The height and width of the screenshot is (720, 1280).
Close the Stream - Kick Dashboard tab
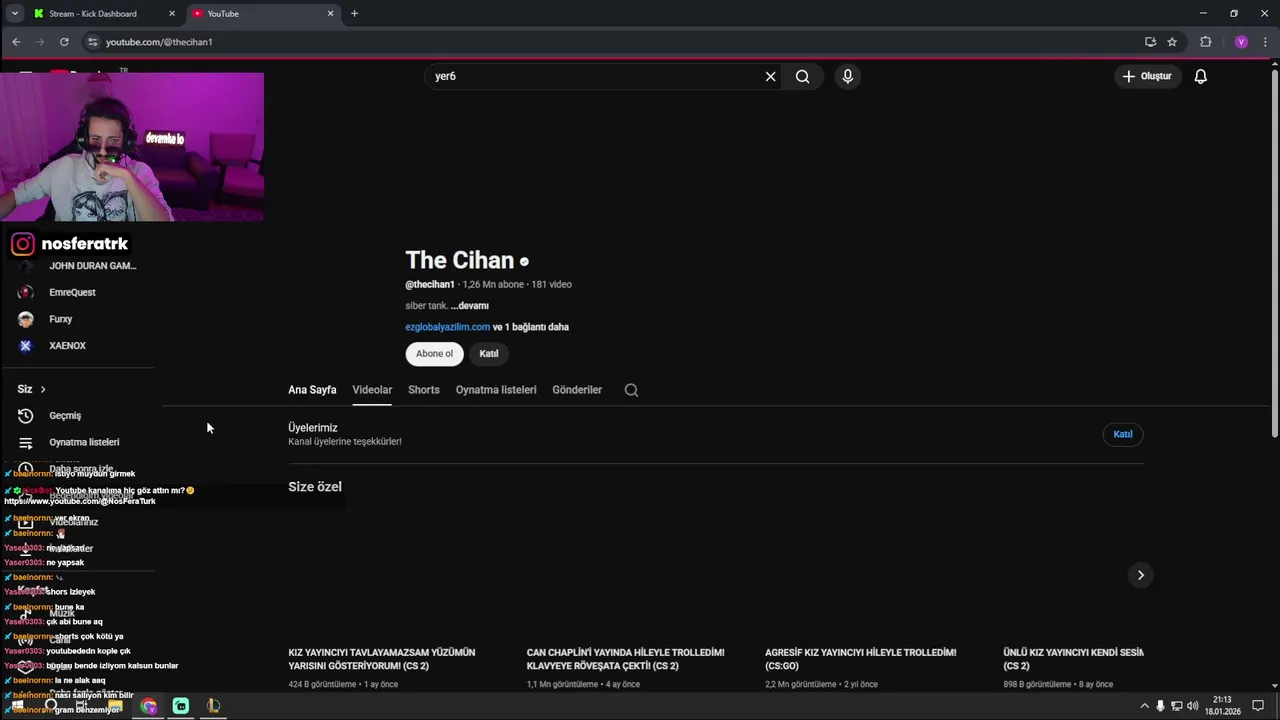[x=172, y=13]
